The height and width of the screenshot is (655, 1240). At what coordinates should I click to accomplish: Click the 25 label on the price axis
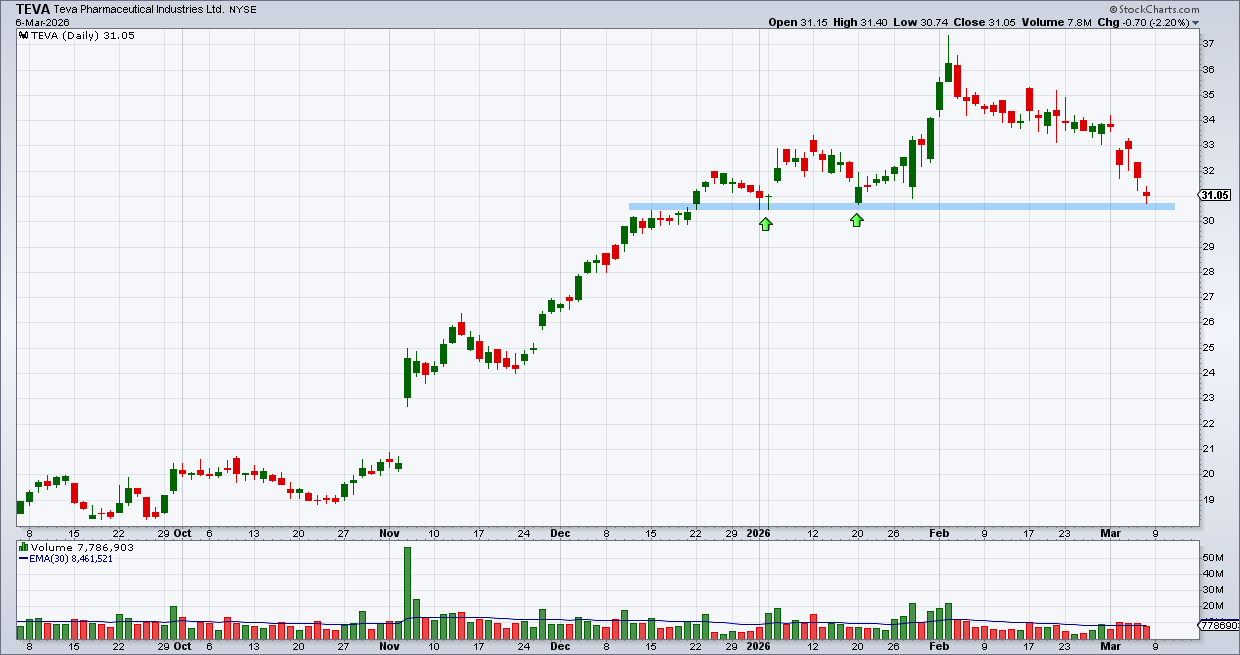click(1209, 348)
